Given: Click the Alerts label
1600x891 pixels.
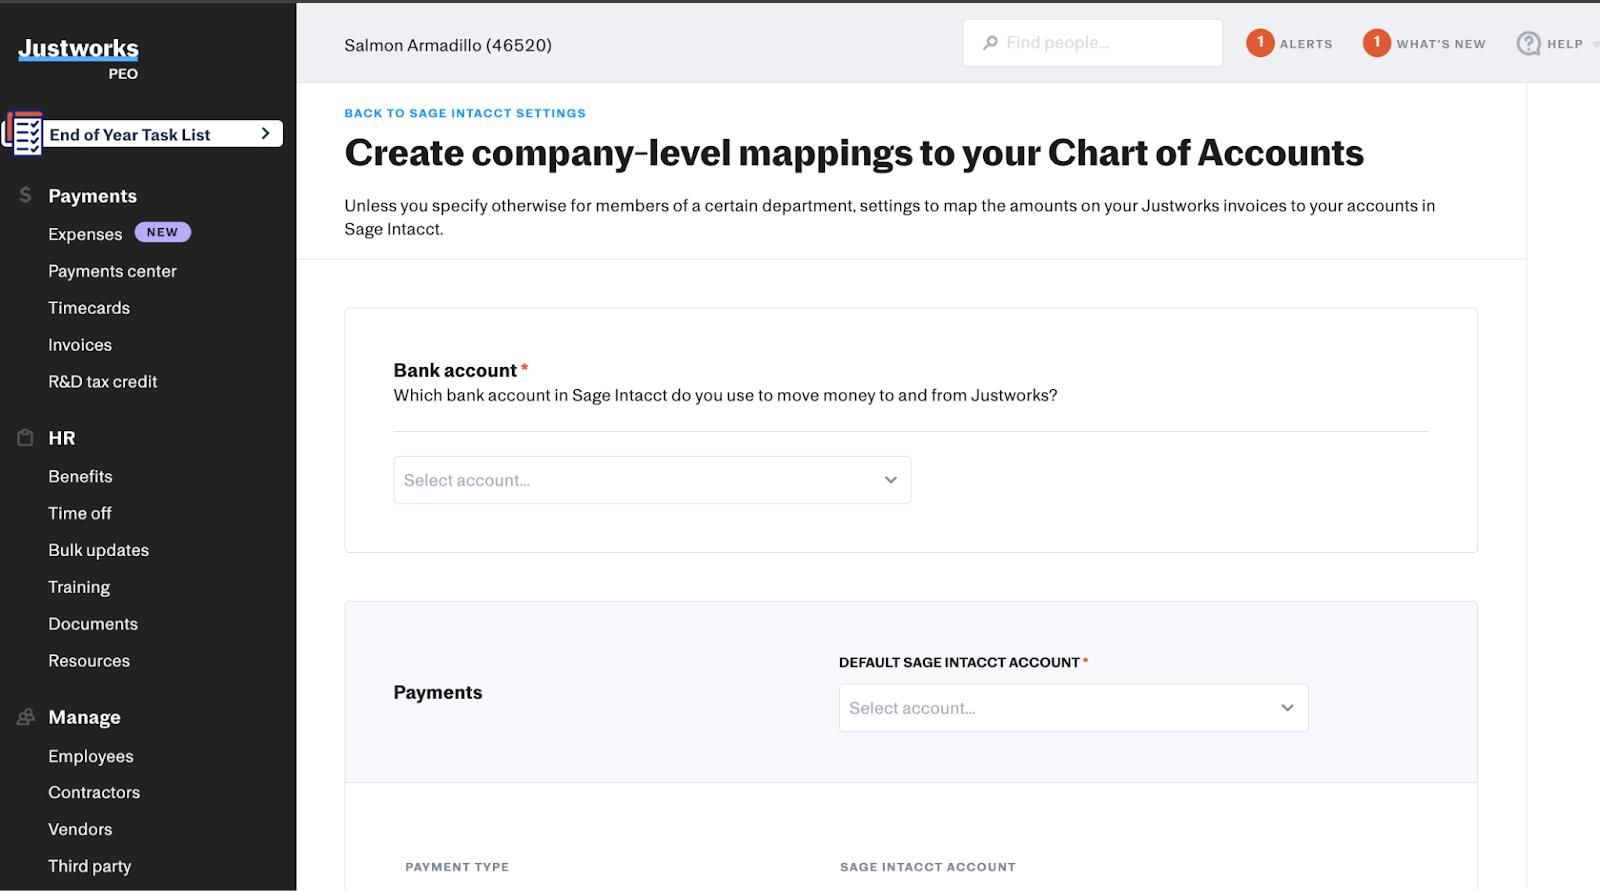Looking at the screenshot, I should 1306,44.
